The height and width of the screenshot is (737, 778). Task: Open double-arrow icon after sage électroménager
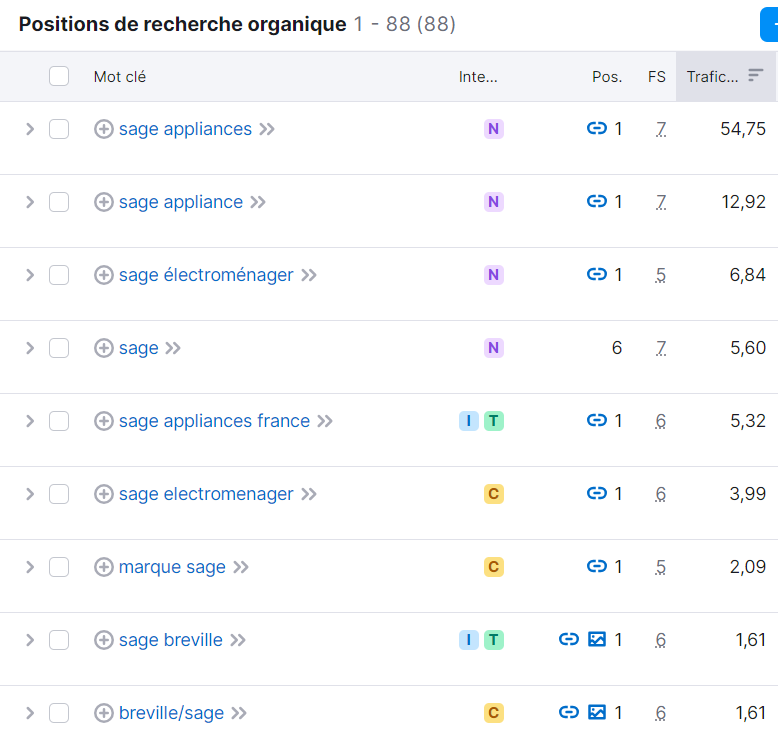click(x=309, y=275)
